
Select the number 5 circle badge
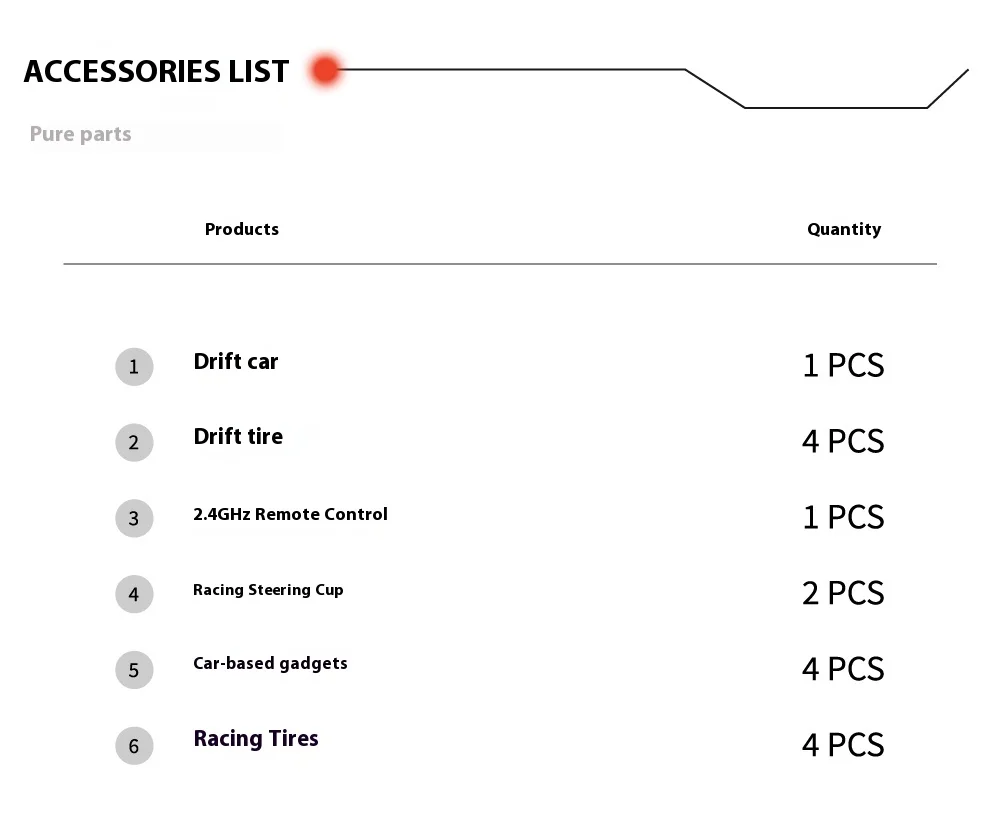(134, 670)
